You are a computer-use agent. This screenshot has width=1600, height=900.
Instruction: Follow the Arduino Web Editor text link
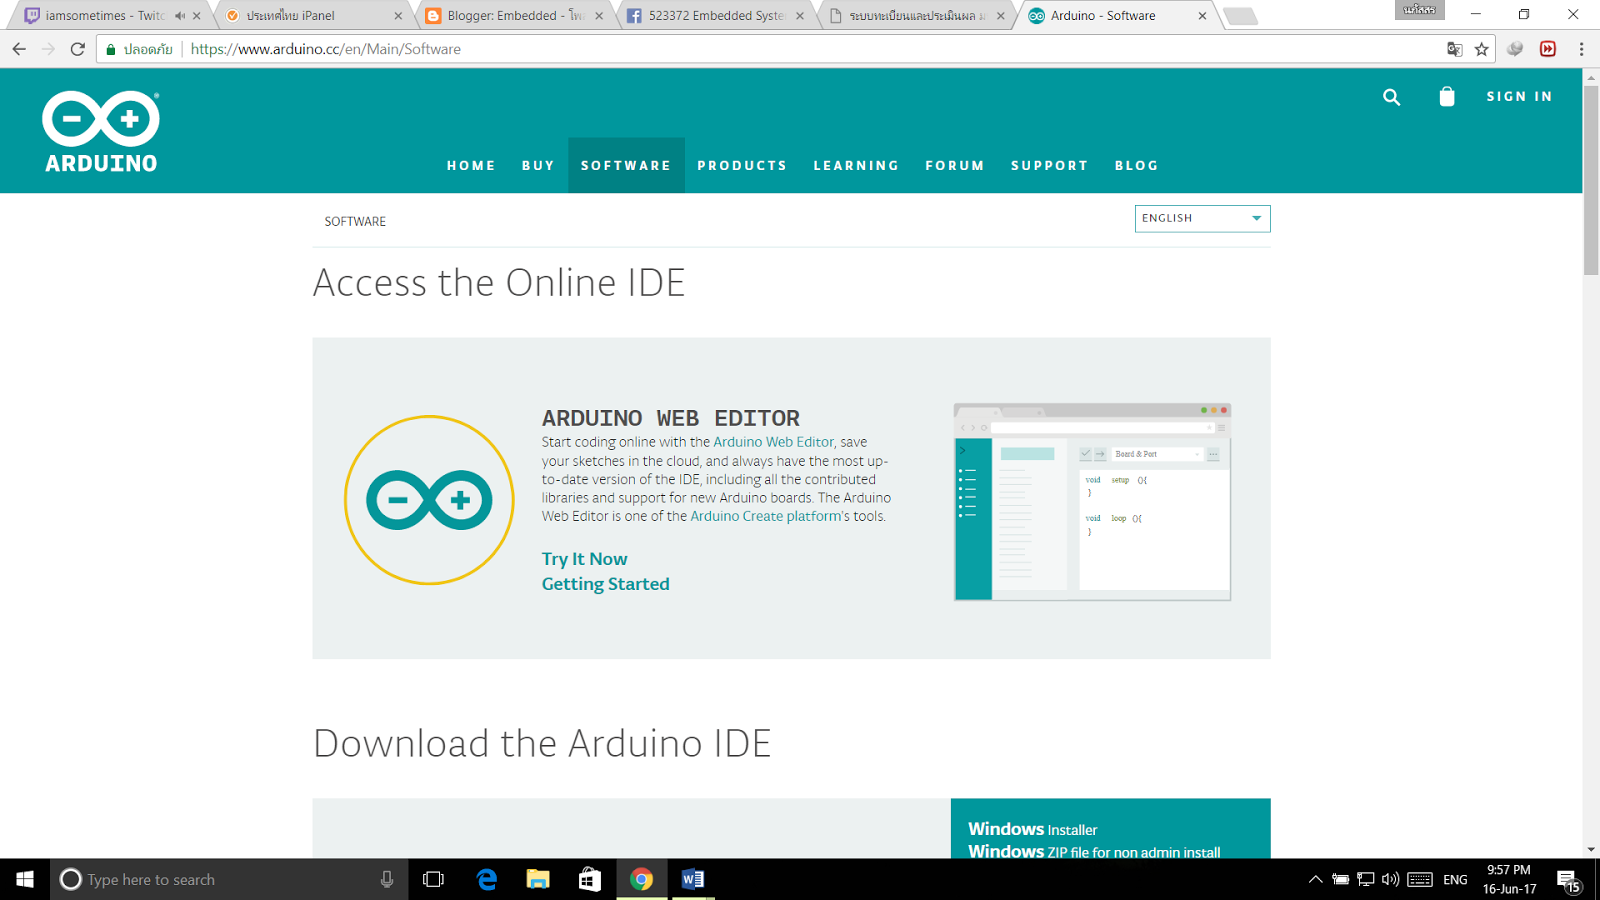point(773,442)
